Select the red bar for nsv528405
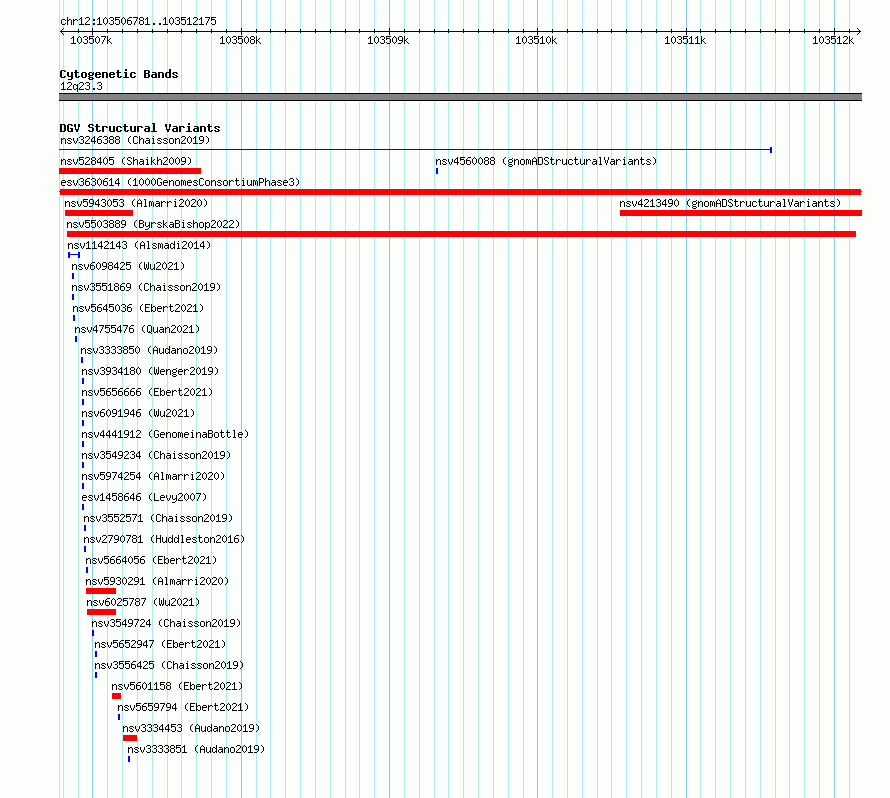The image size is (890, 798). (130, 171)
